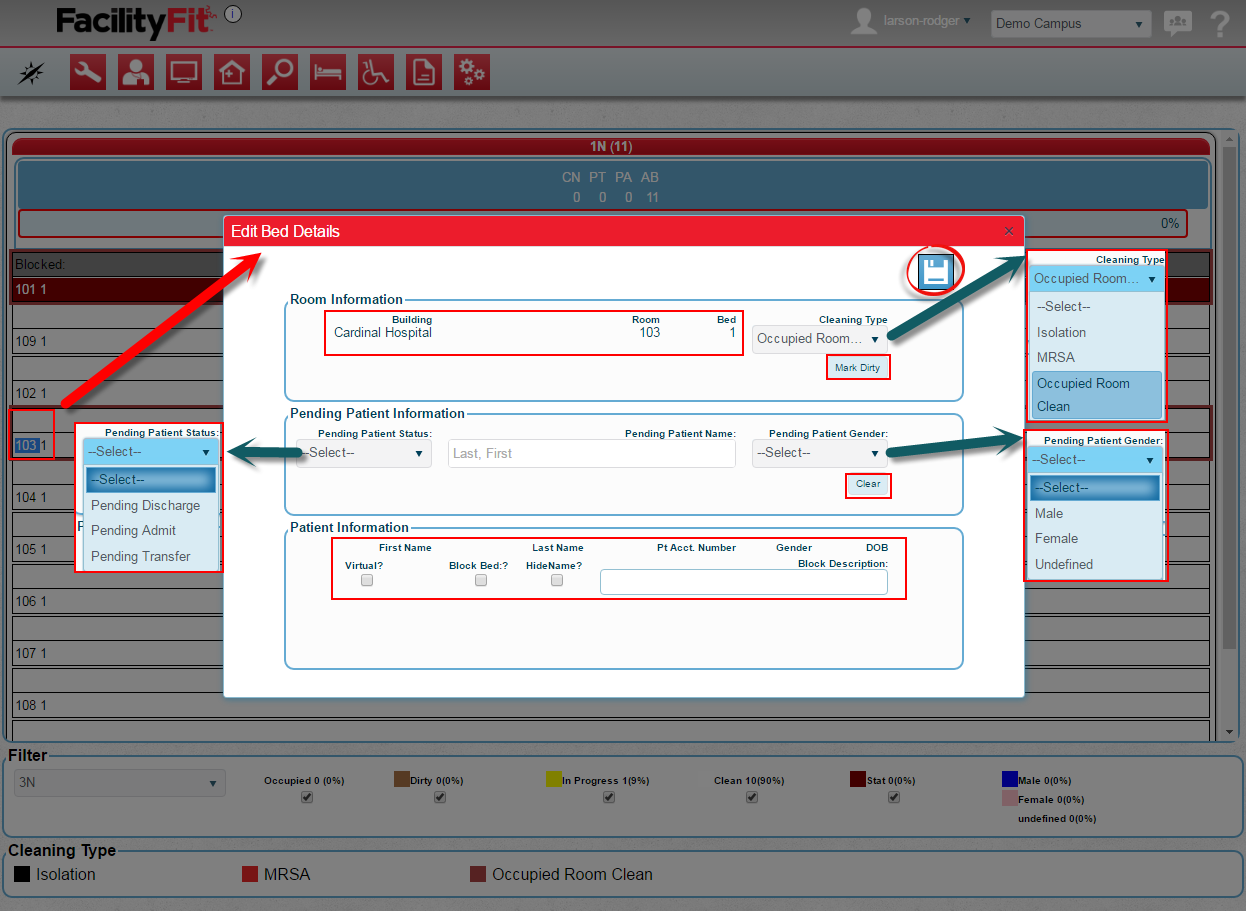Save bed details with floppy disk icon
Image resolution: width=1246 pixels, height=911 pixels.
(934, 272)
